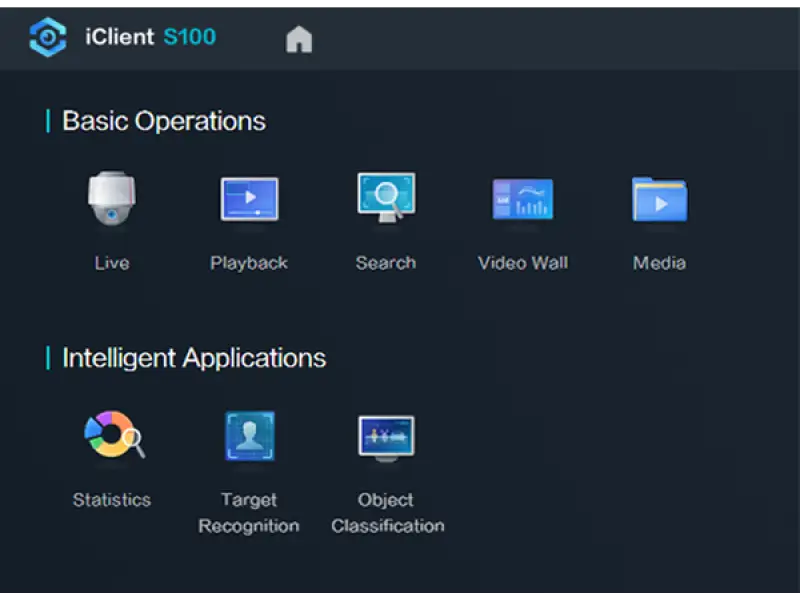This screenshot has width=800, height=600.
Task: Open the Media folder icon
Action: [660, 199]
